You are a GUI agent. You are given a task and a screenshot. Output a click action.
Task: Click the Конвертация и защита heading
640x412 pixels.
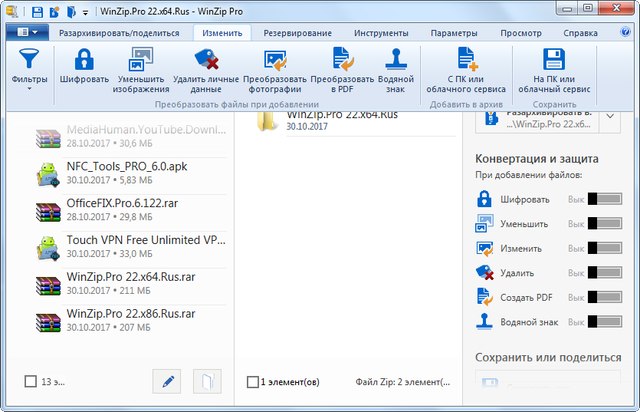tap(537, 158)
